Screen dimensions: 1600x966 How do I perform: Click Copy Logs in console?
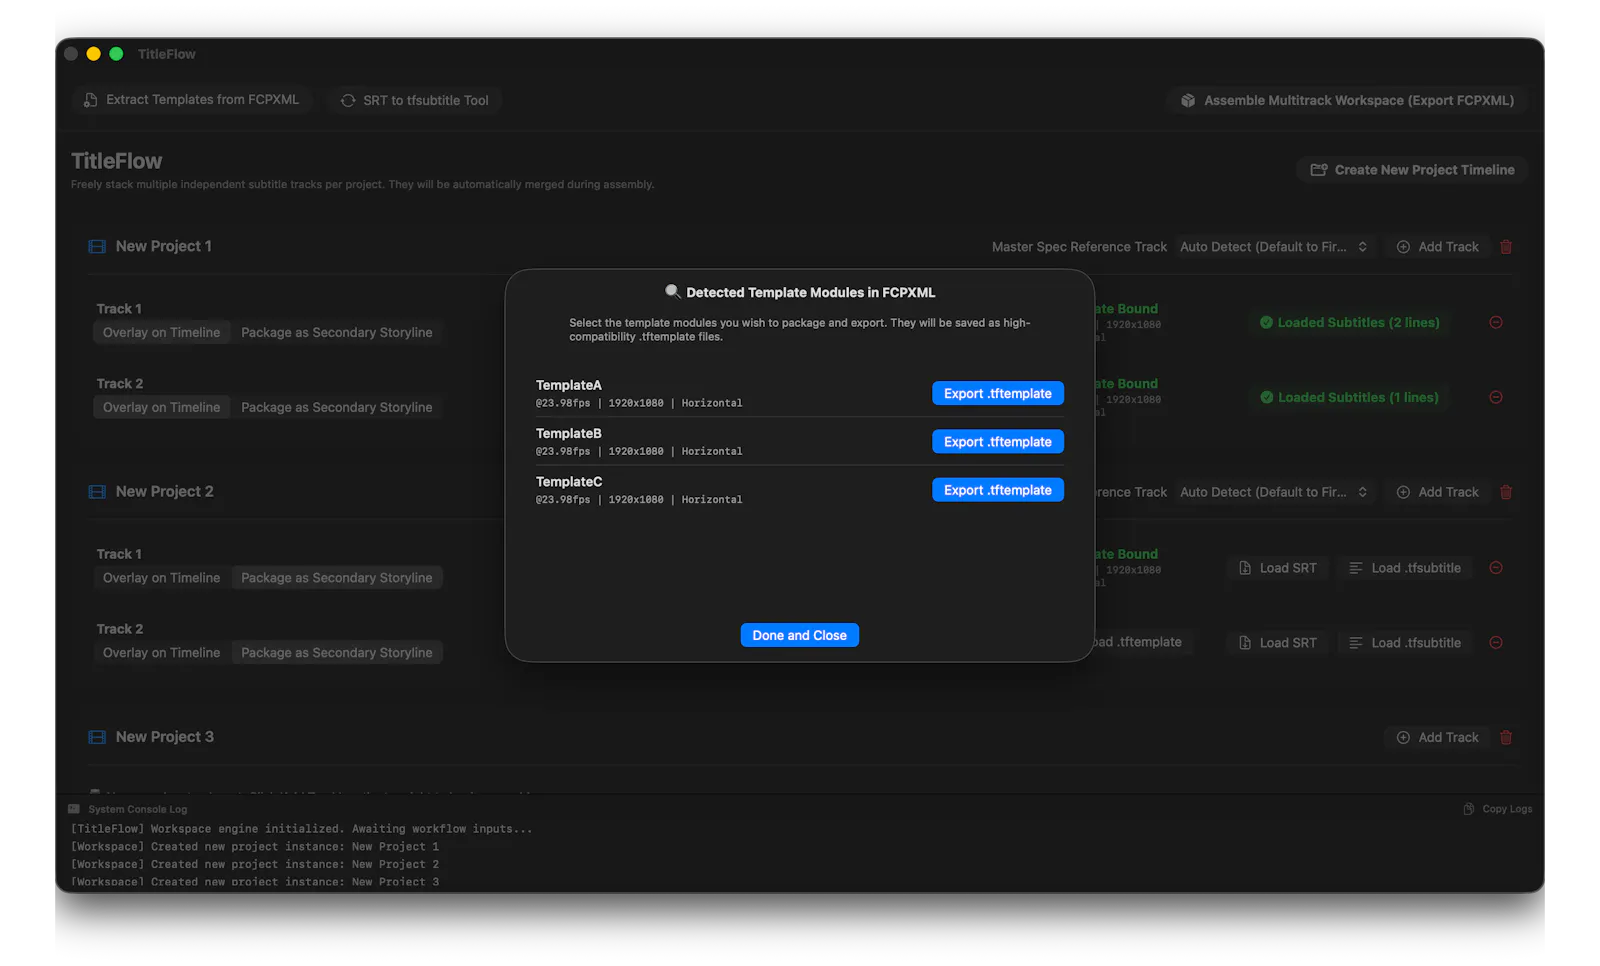tap(1497, 809)
